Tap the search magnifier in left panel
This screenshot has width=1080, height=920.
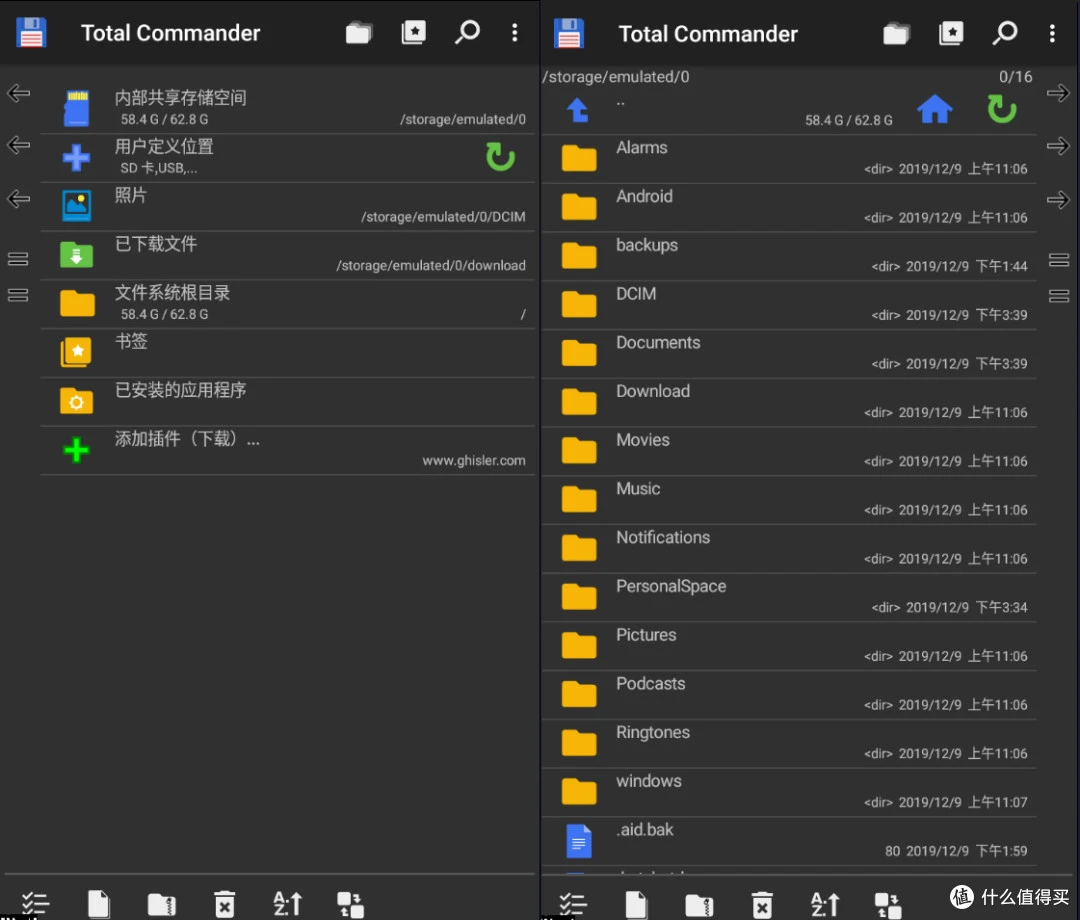point(467,32)
